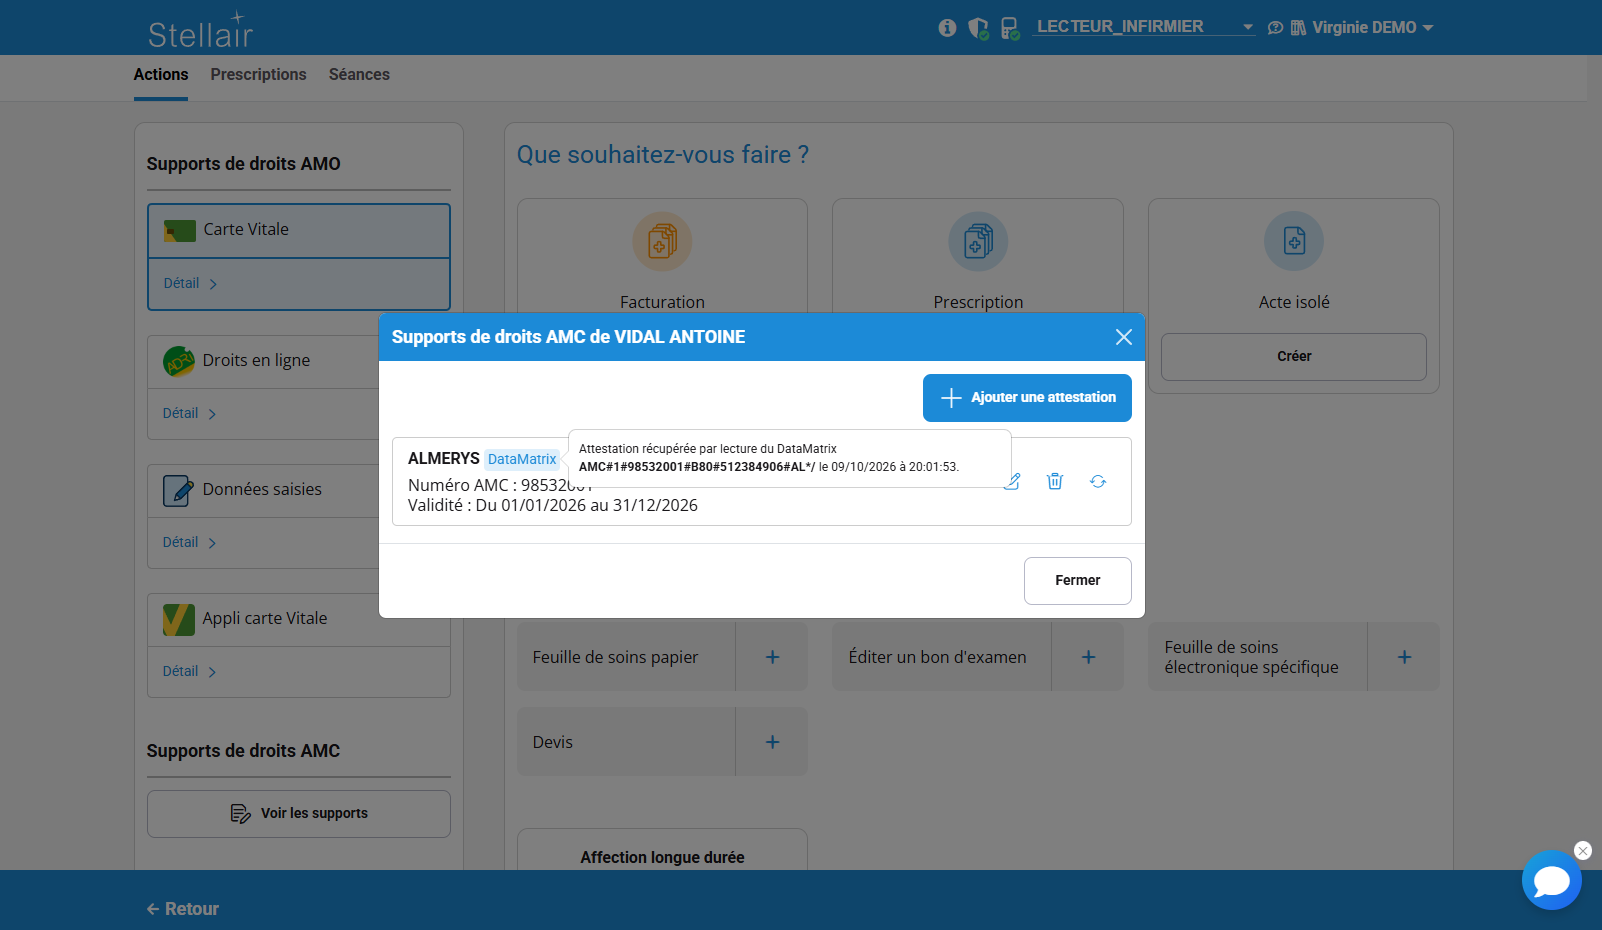Edit the ALMERYS attestation with the pencil icon
Viewport: 1602px width, 930px height.
click(x=1012, y=481)
